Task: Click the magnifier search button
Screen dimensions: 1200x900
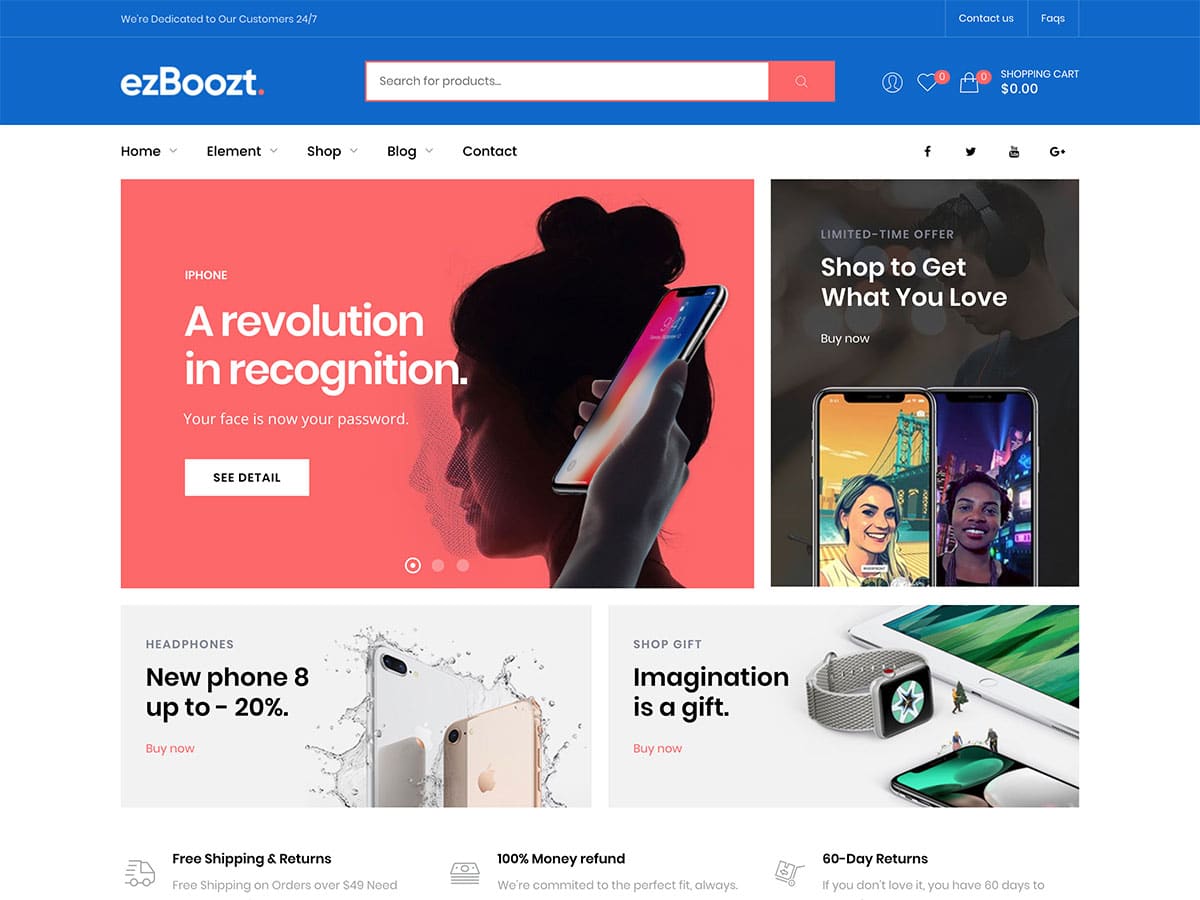Action: [801, 81]
